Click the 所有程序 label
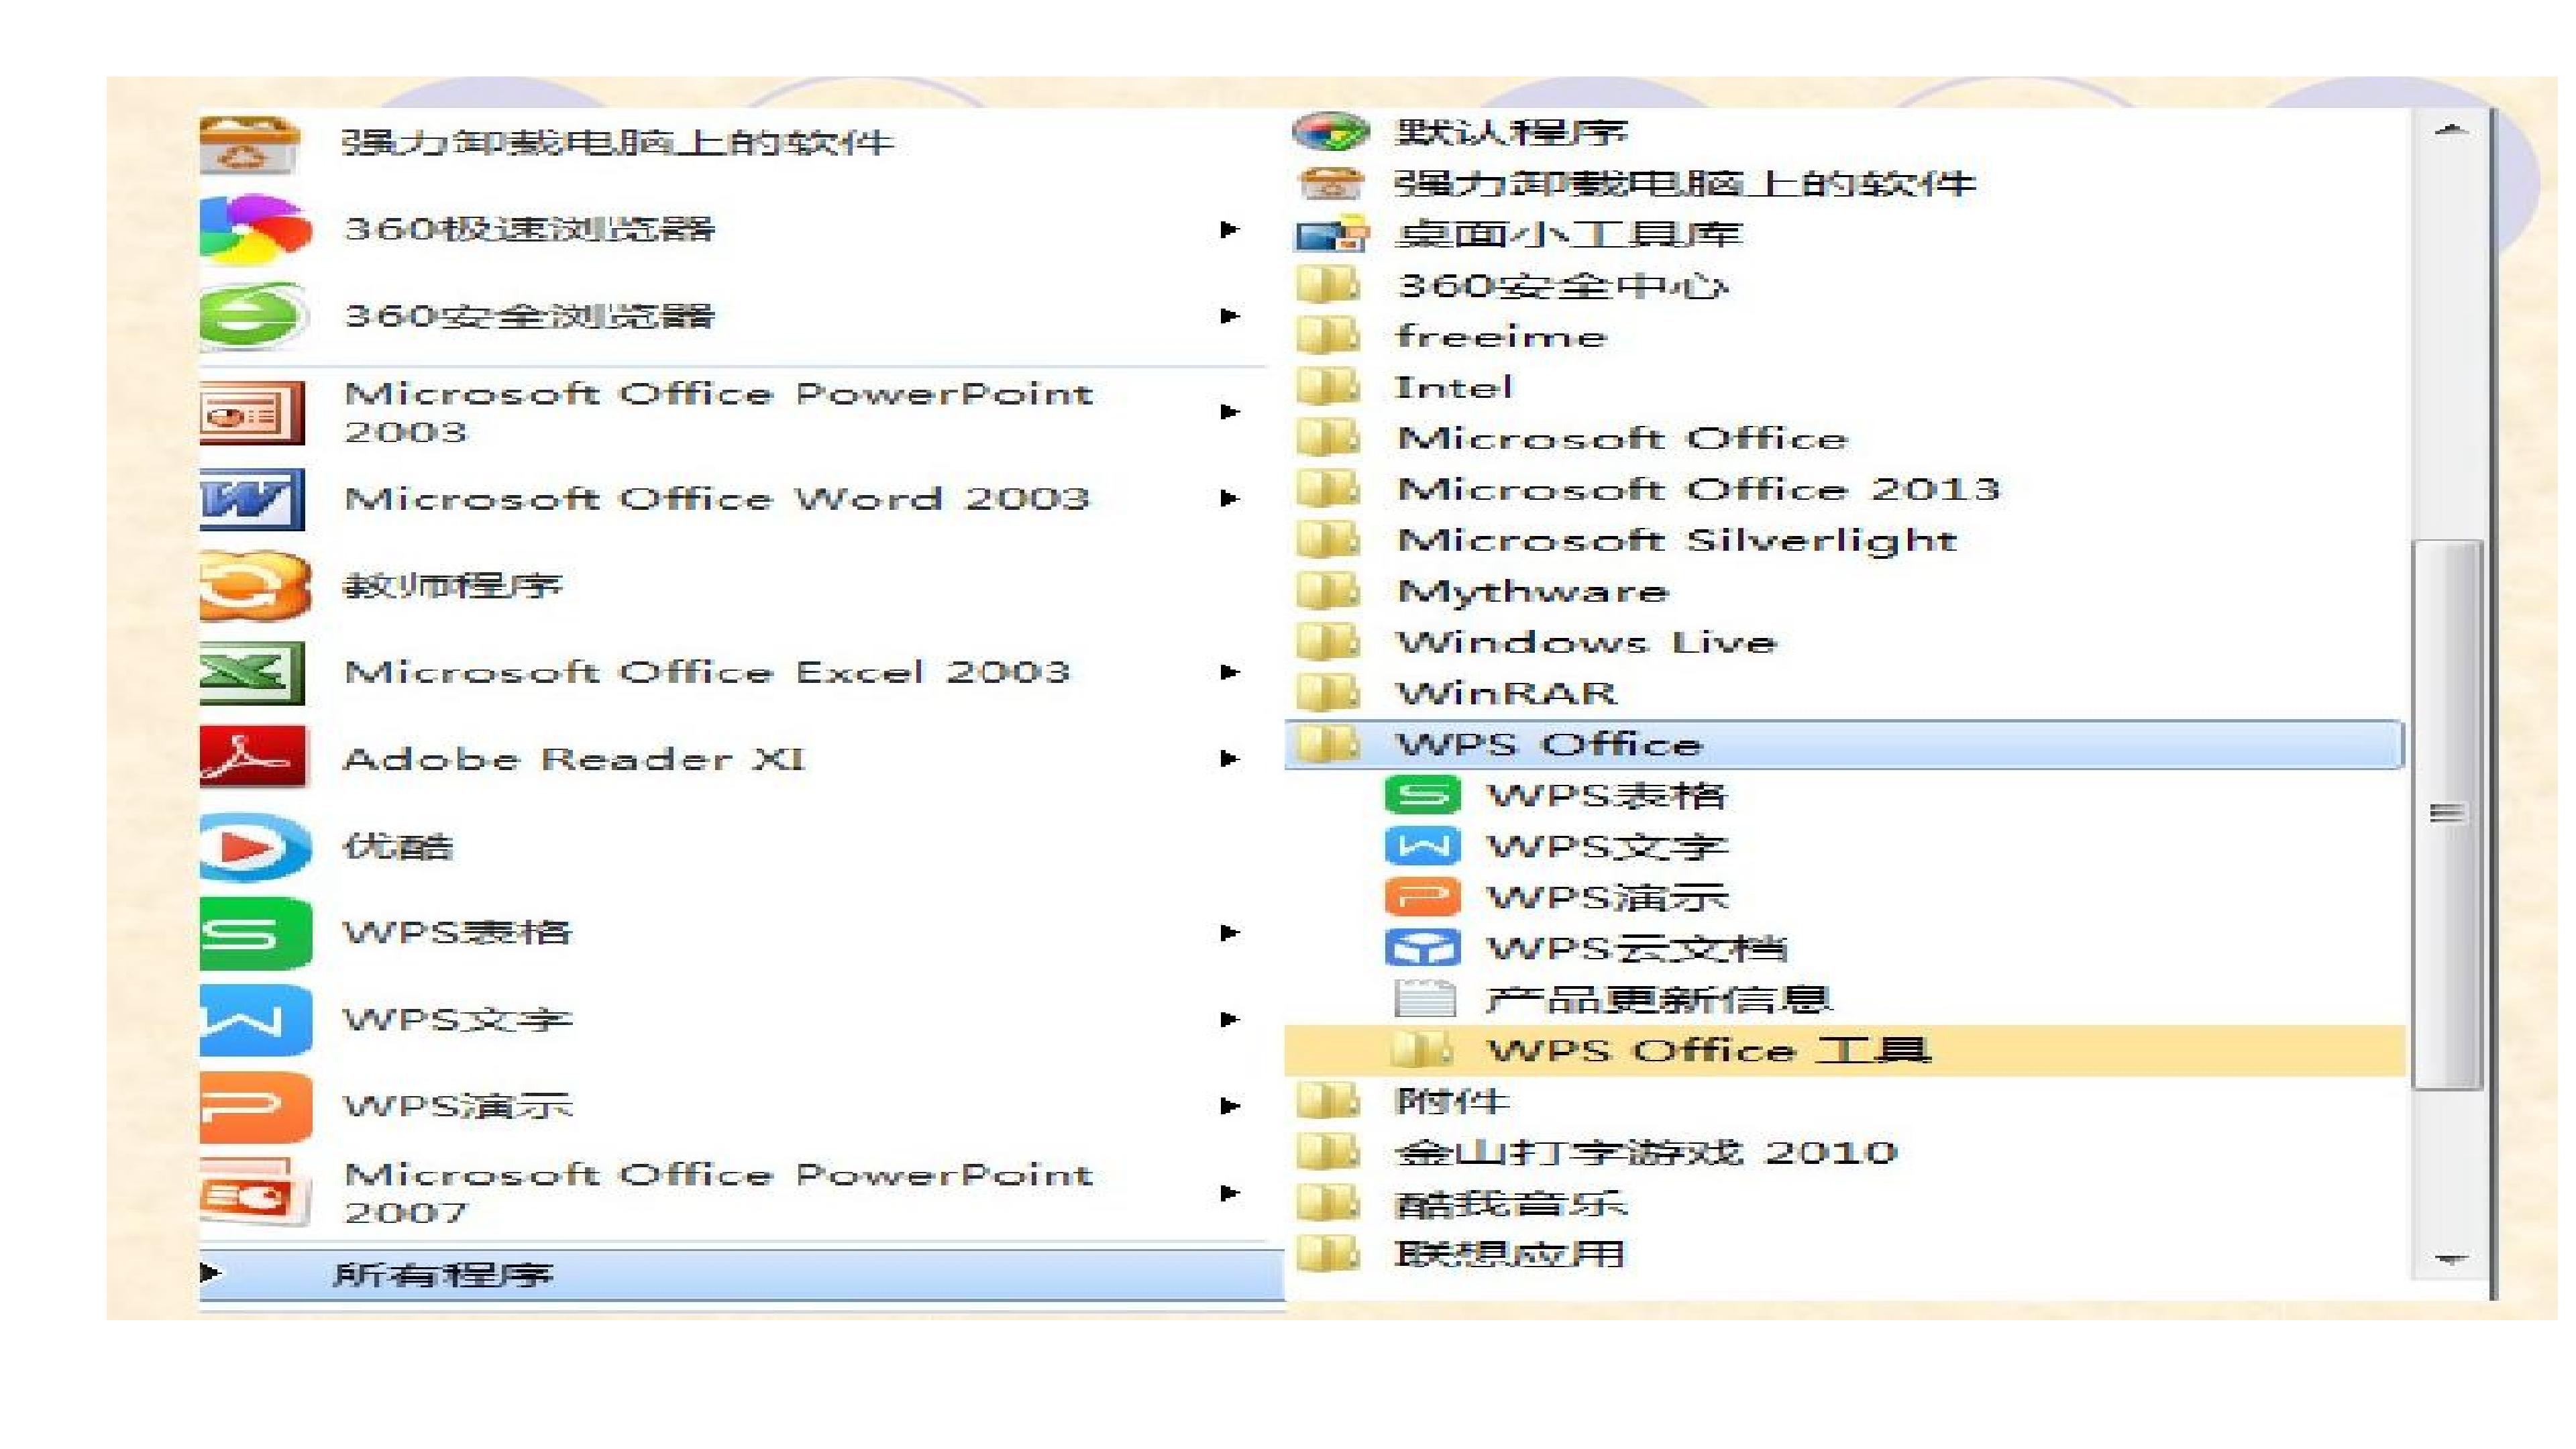The height and width of the screenshot is (1449, 2576). [x=443, y=1274]
